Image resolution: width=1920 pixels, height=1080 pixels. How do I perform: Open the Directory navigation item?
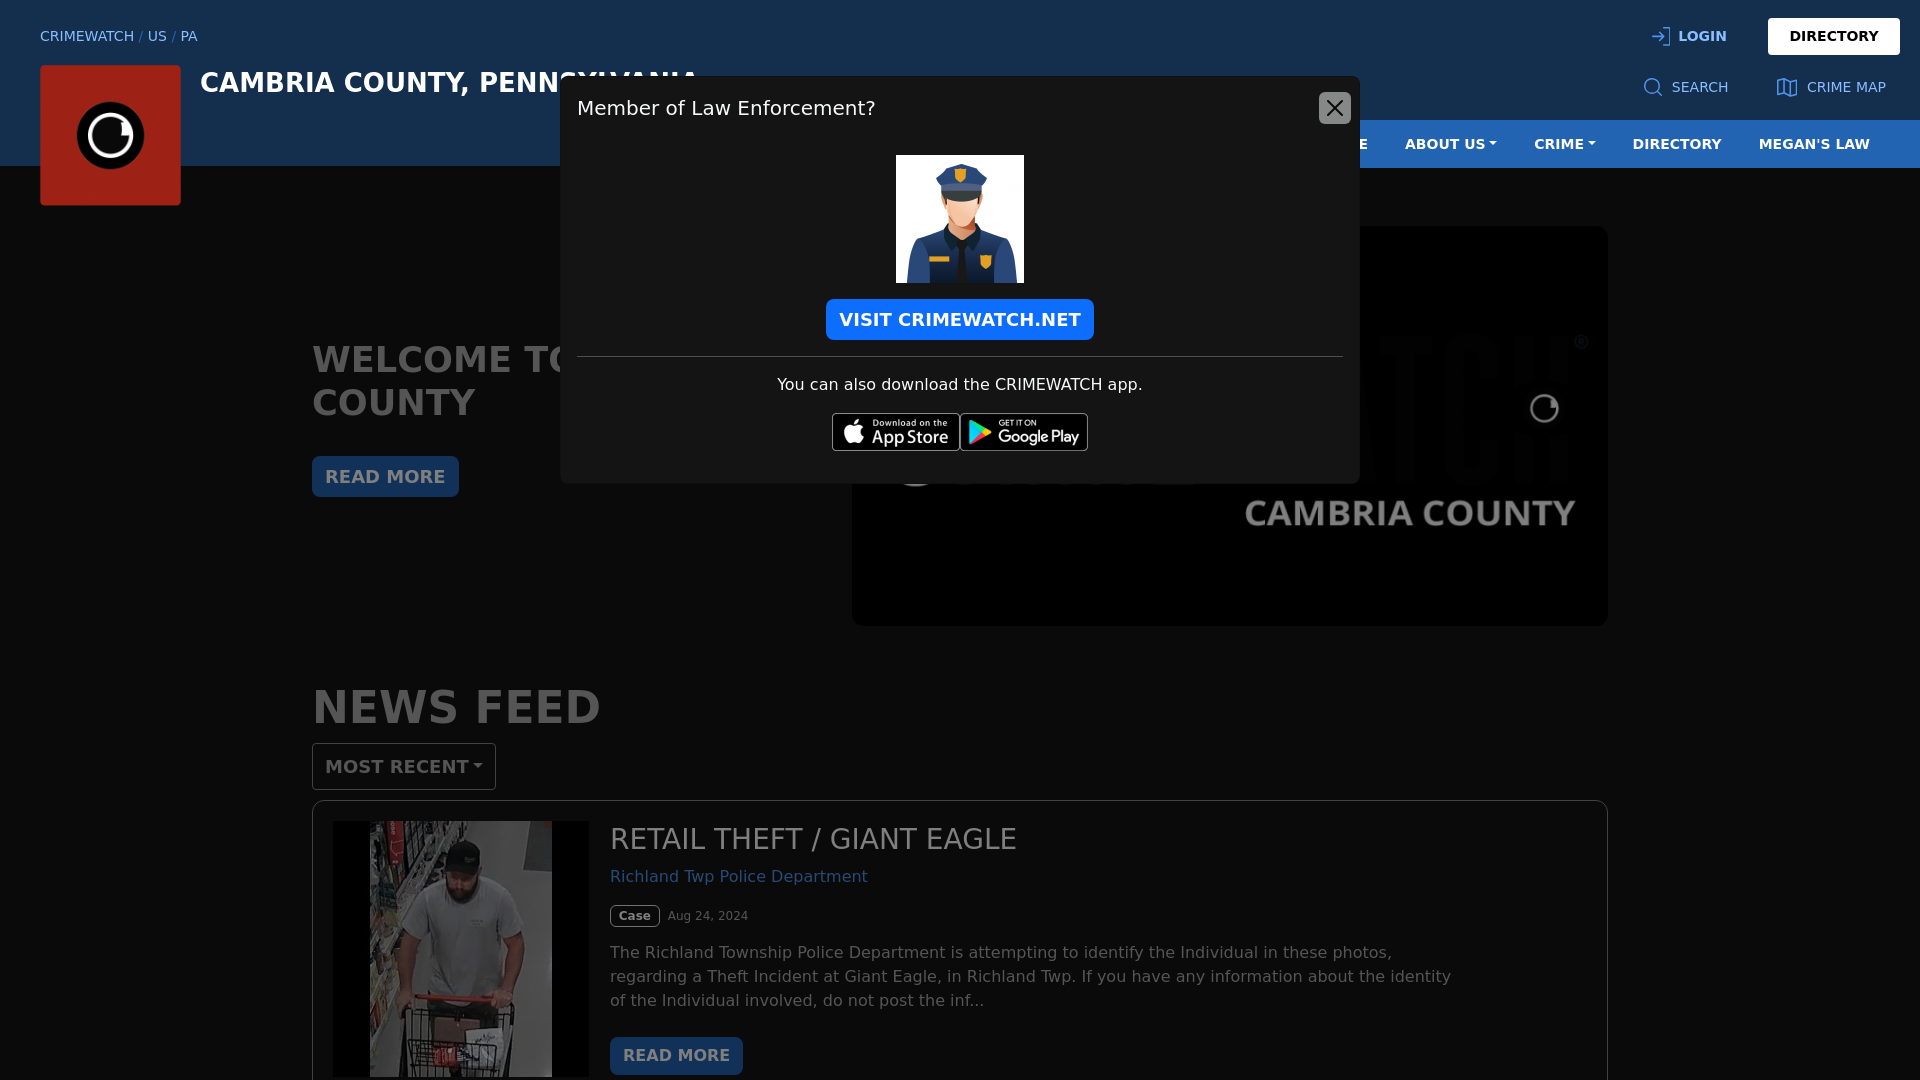pyautogui.click(x=1677, y=144)
